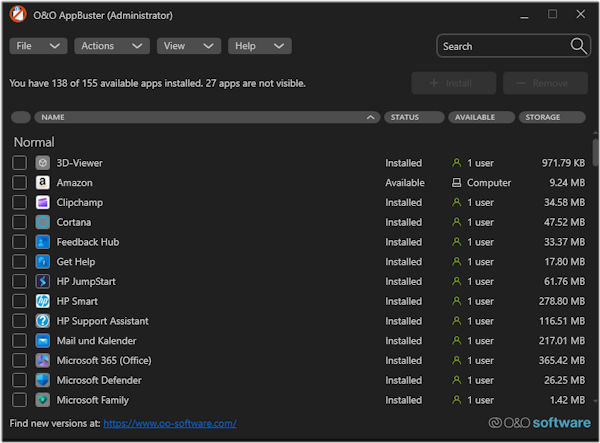Screen dimensions: 600x443
Task: Click the HP Smart app icon
Action: point(42,301)
